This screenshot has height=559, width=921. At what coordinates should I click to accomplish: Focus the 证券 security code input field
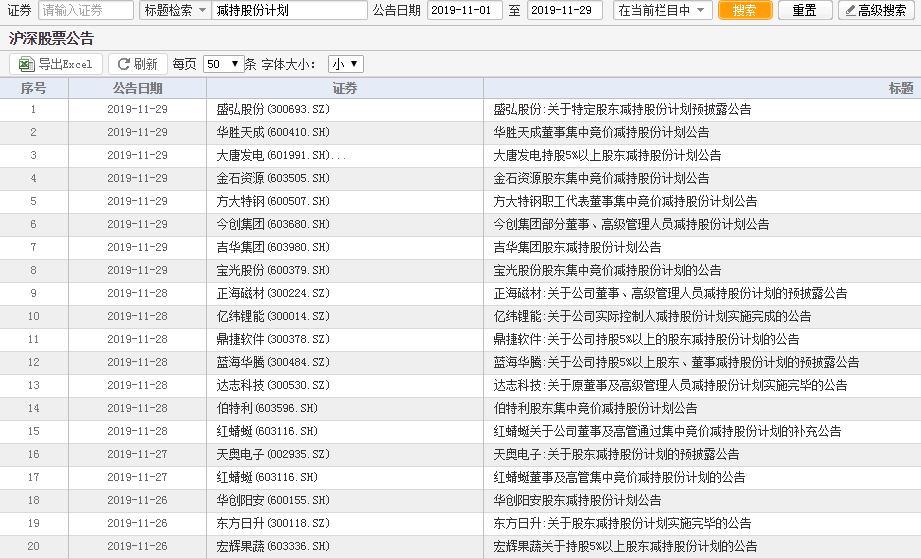(85, 11)
